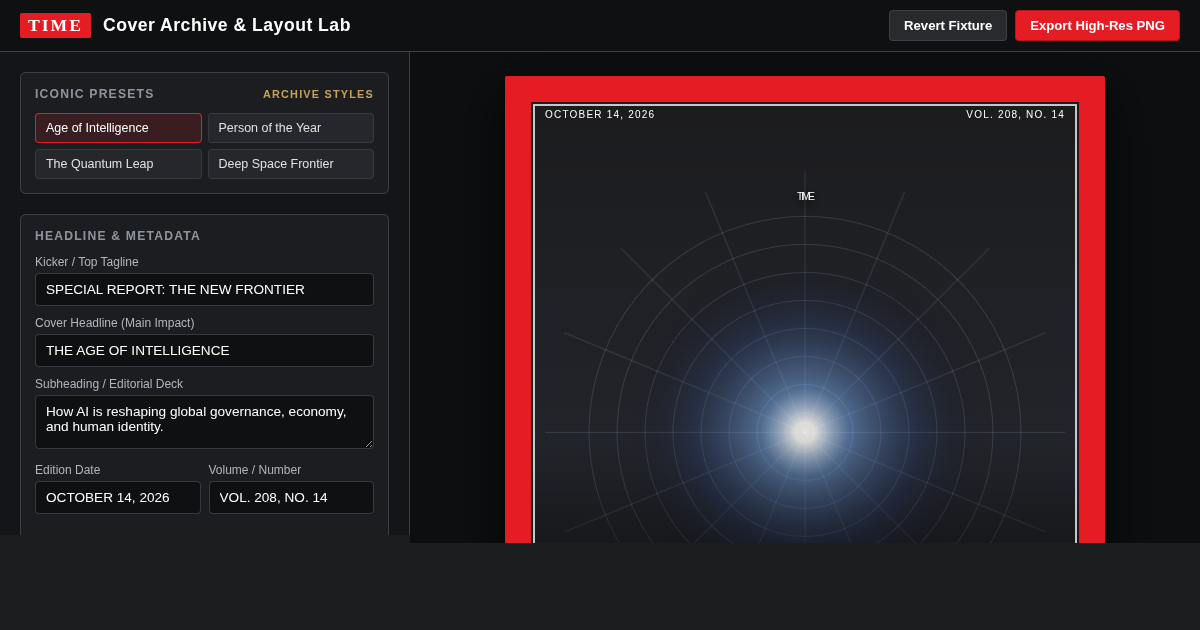This screenshot has height=630, width=1200.
Task: Click the small TIME masthead on cover
Action: click(805, 196)
